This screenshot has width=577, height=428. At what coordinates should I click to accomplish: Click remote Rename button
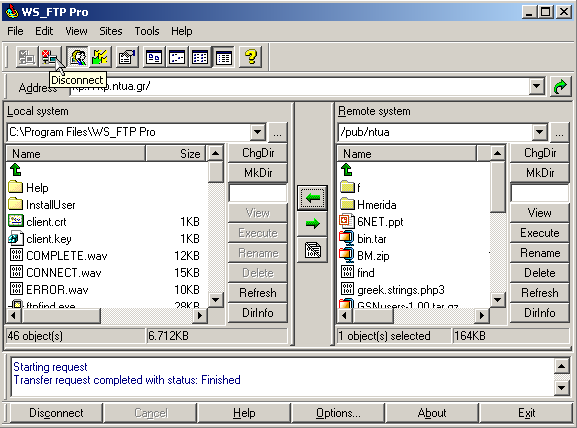539,253
